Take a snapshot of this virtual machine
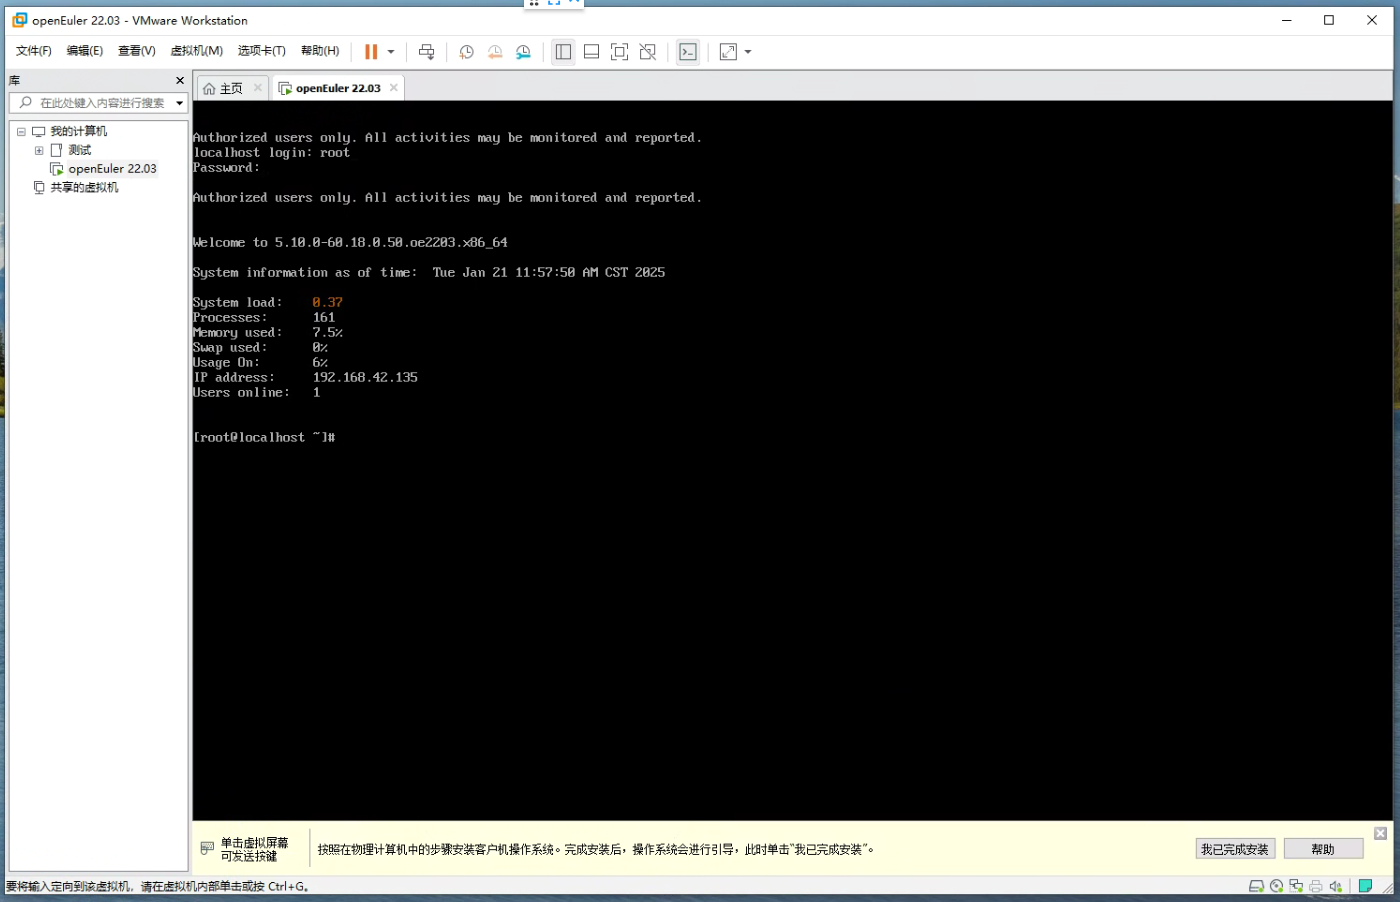1400x902 pixels. [466, 52]
